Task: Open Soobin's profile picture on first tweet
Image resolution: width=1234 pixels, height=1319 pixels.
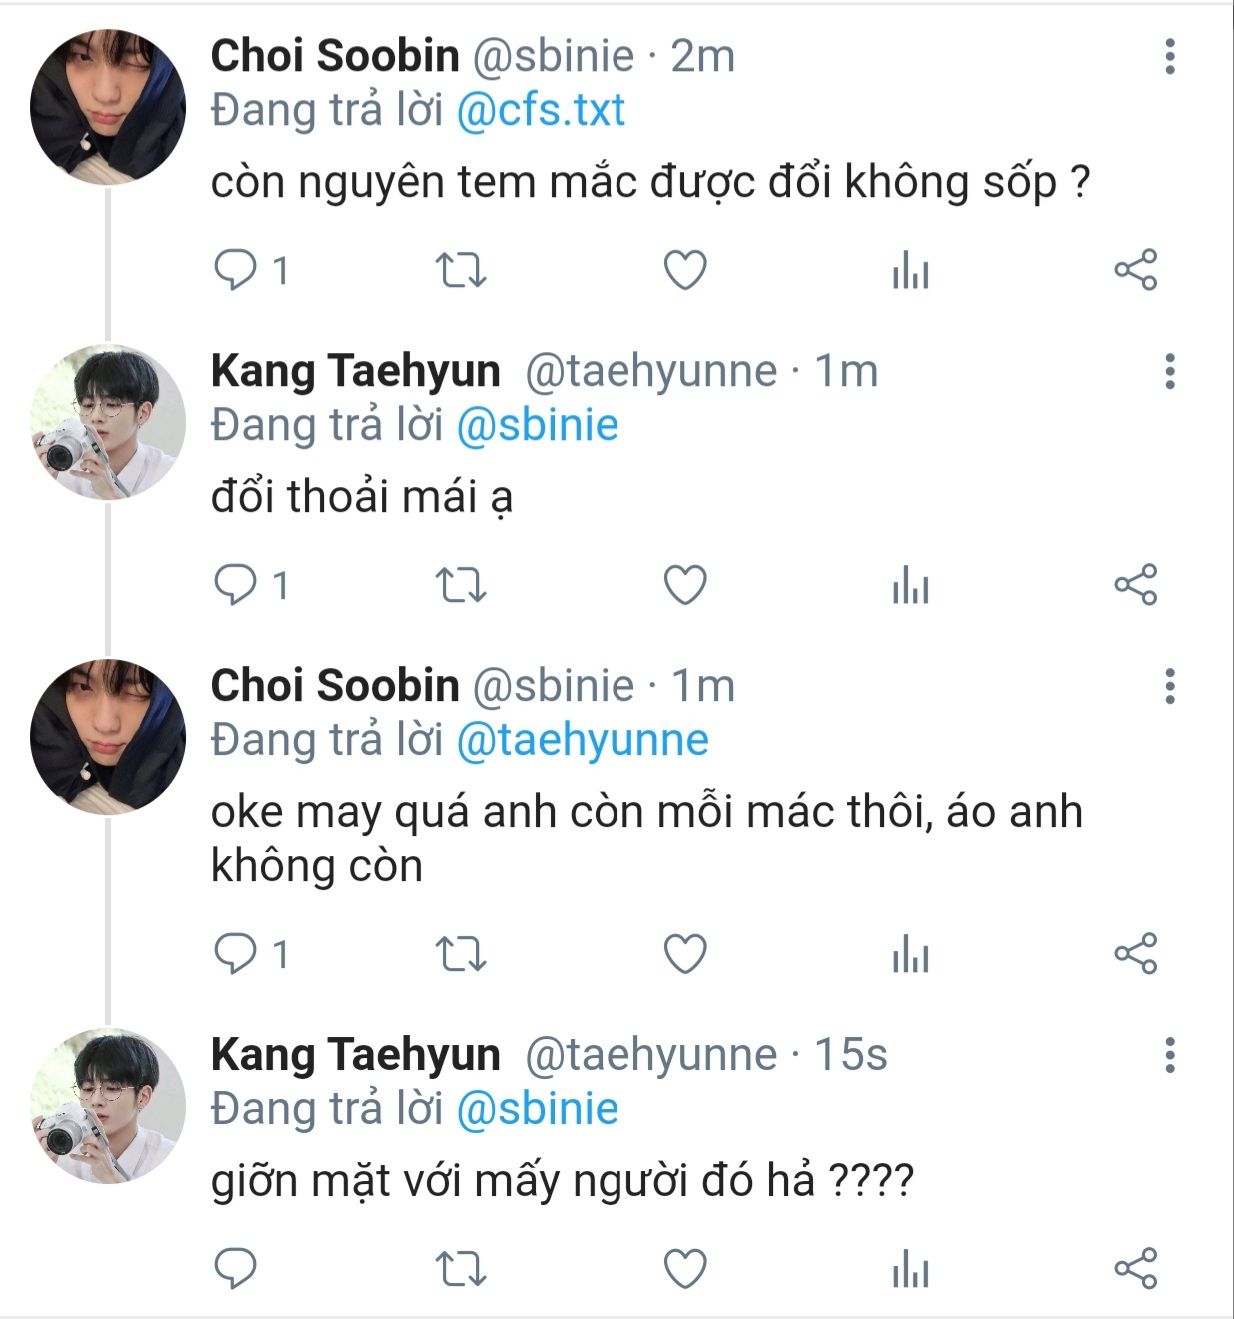Action: coord(107,107)
